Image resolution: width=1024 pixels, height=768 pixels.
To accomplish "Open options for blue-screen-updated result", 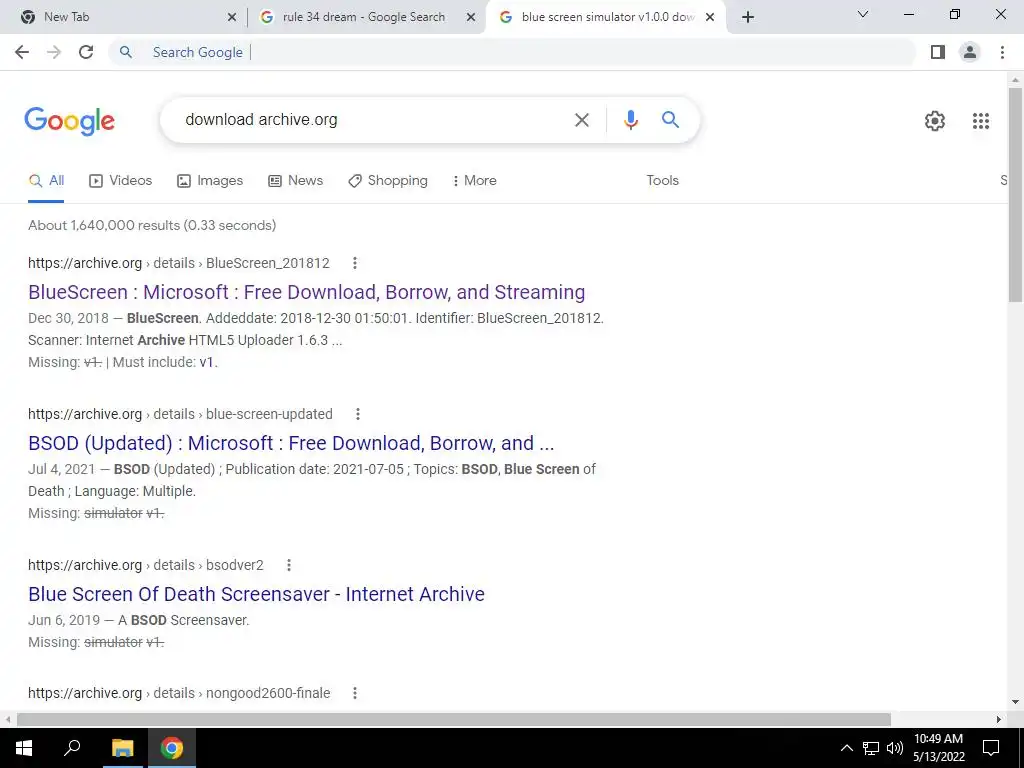I will click(x=358, y=414).
